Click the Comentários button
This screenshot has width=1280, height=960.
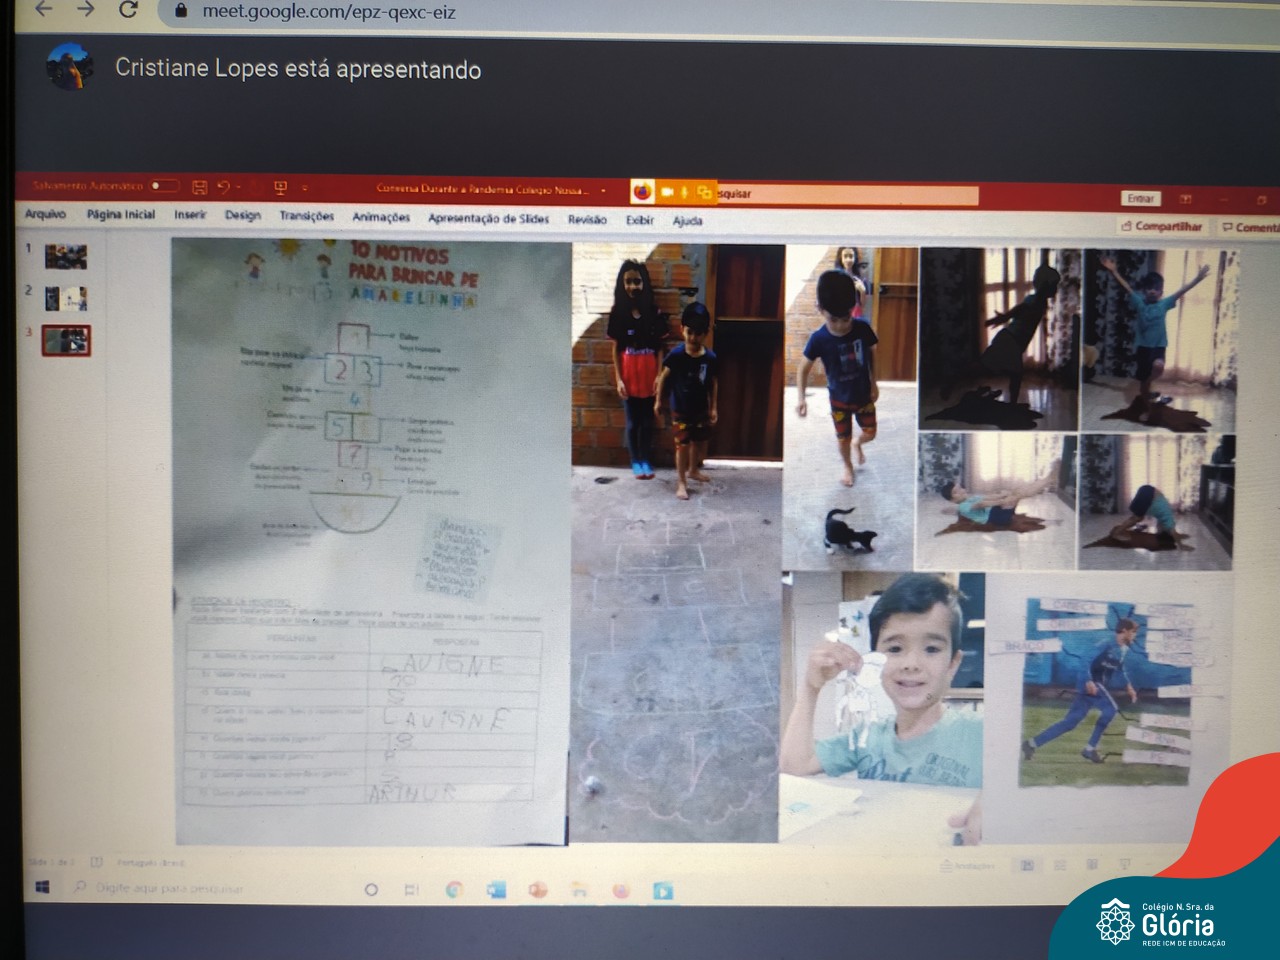1250,227
